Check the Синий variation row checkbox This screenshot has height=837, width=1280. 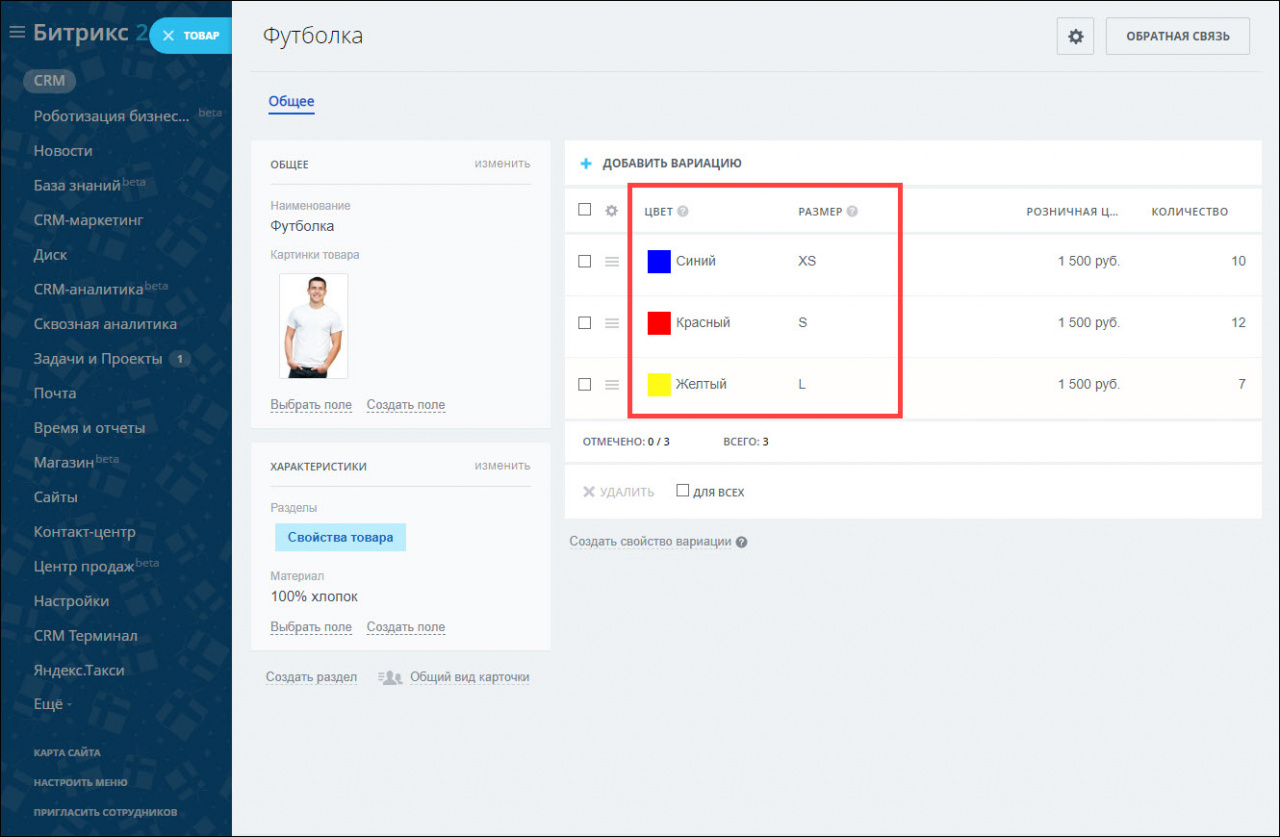tap(585, 261)
